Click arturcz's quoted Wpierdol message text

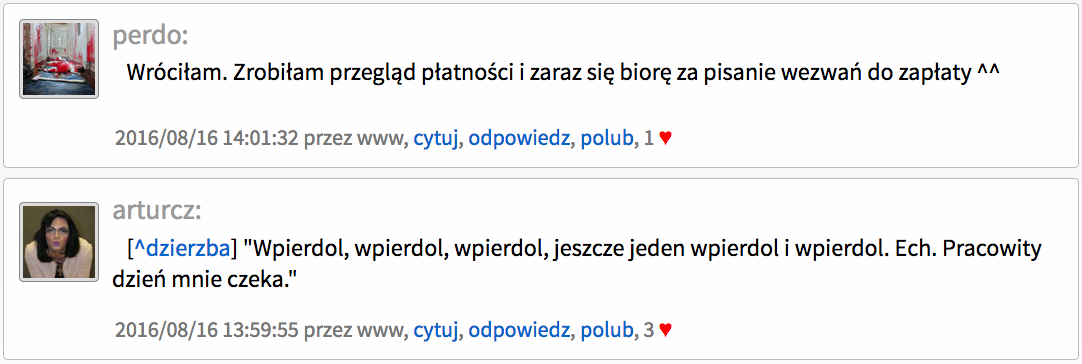click(x=576, y=265)
